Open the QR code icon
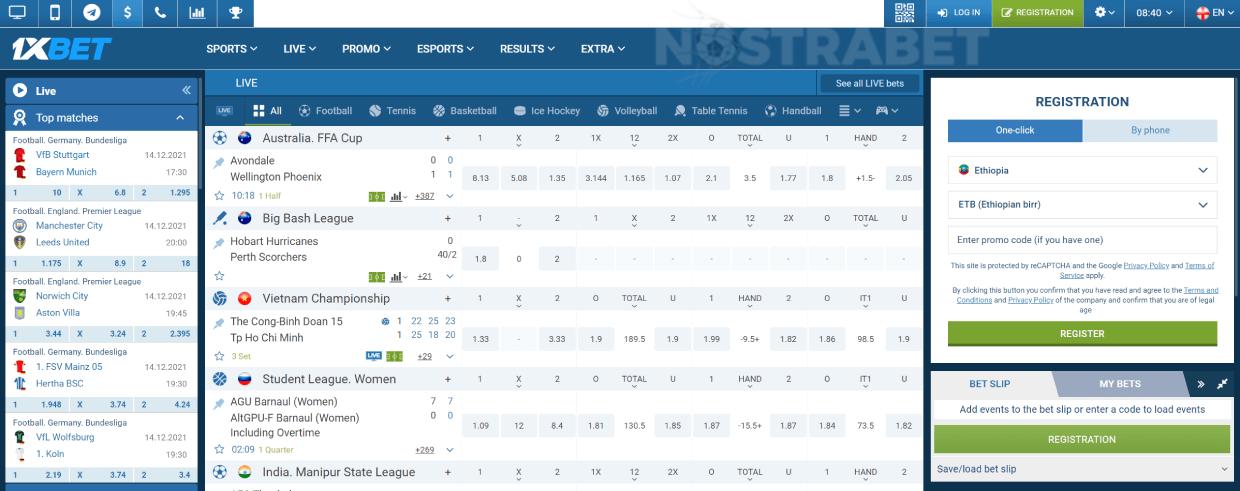The width and height of the screenshot is (1240, 491). tap(904, 13)
